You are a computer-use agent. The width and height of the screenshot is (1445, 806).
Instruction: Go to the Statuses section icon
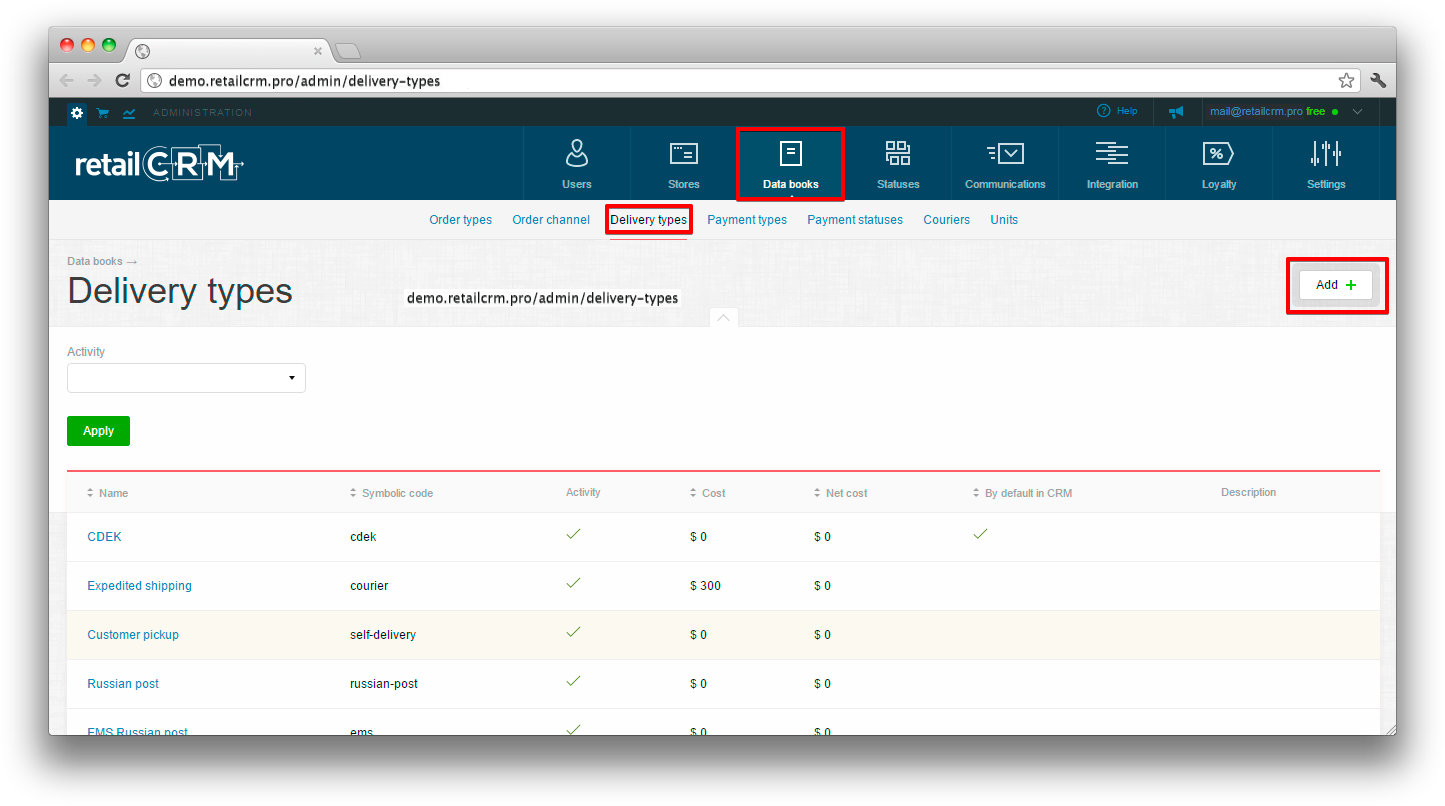(x=898, y=153)
